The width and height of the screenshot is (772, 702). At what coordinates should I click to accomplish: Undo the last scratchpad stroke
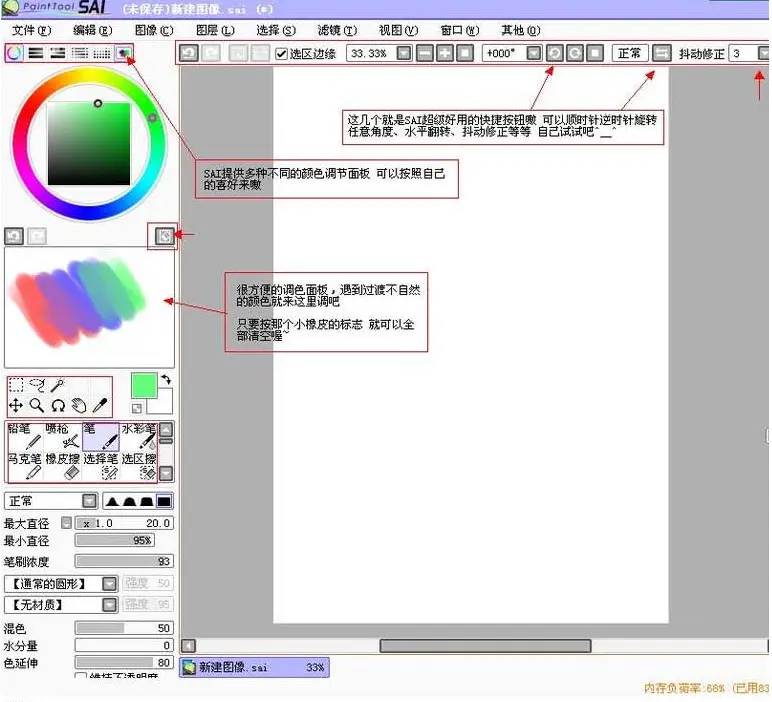click(14, 236)
